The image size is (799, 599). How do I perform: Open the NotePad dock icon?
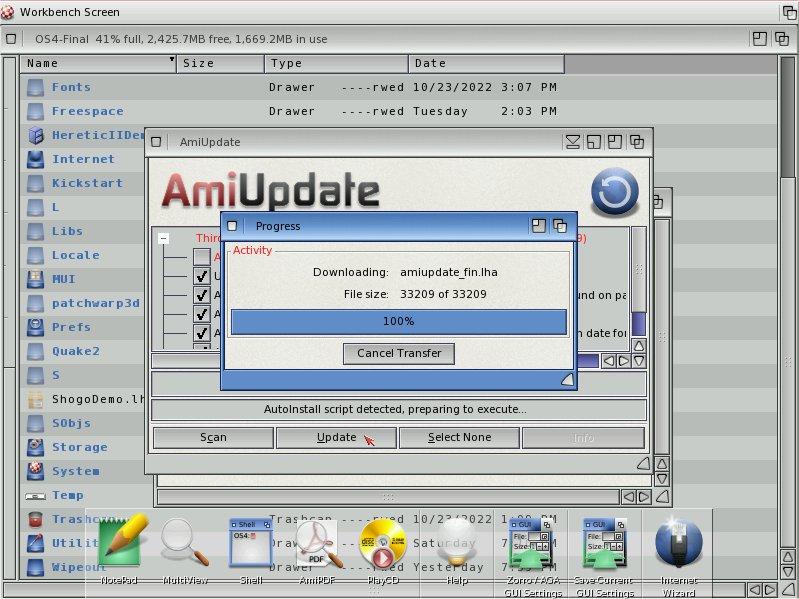click(x=121, y=542)
